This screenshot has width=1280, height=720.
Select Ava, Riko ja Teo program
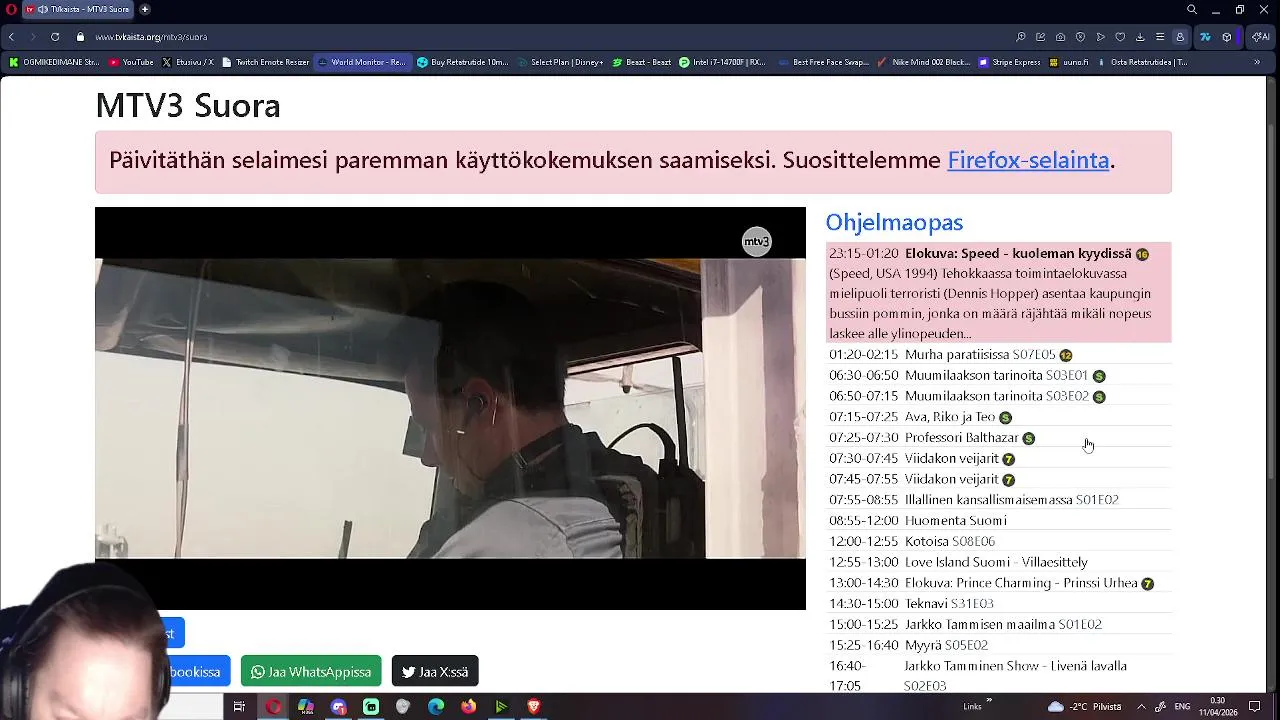coord(998,417)
